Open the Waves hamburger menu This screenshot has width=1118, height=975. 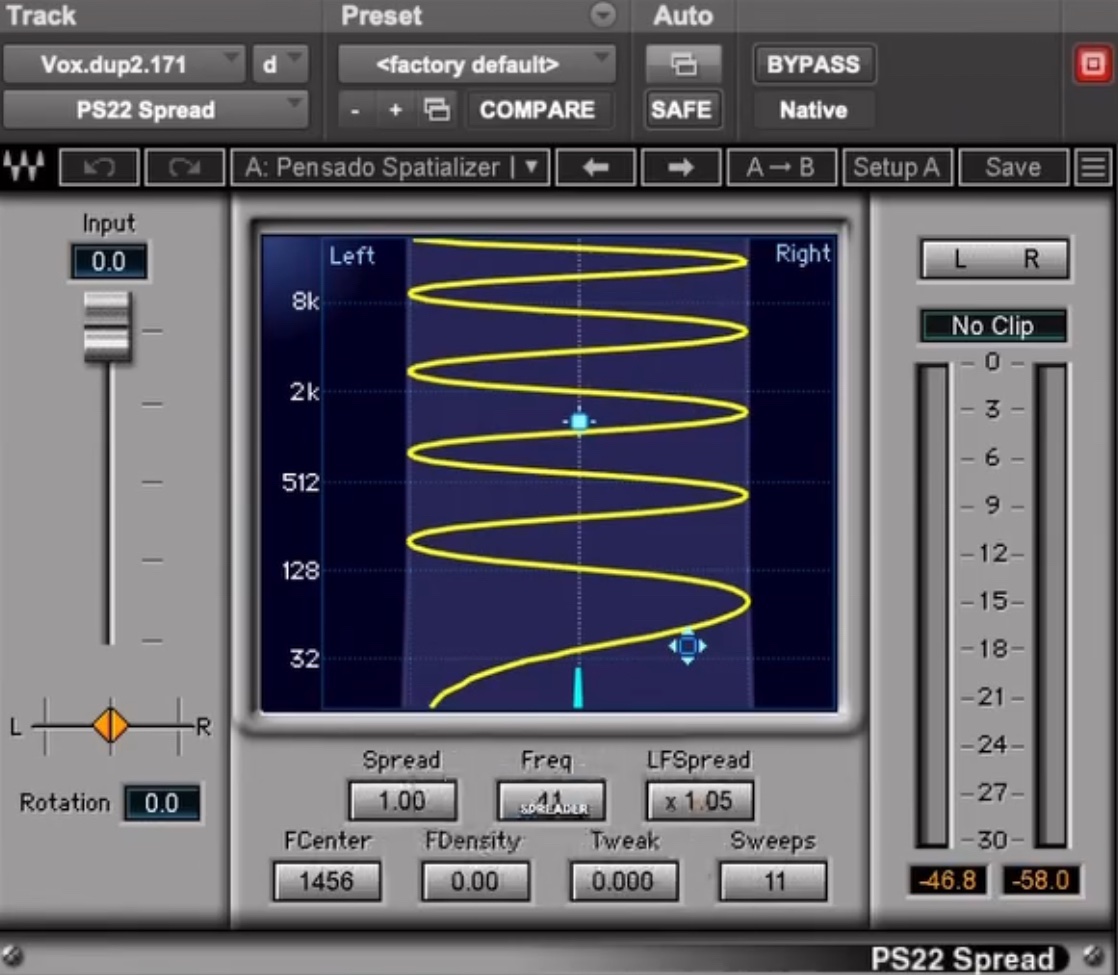click(1093, 168)
